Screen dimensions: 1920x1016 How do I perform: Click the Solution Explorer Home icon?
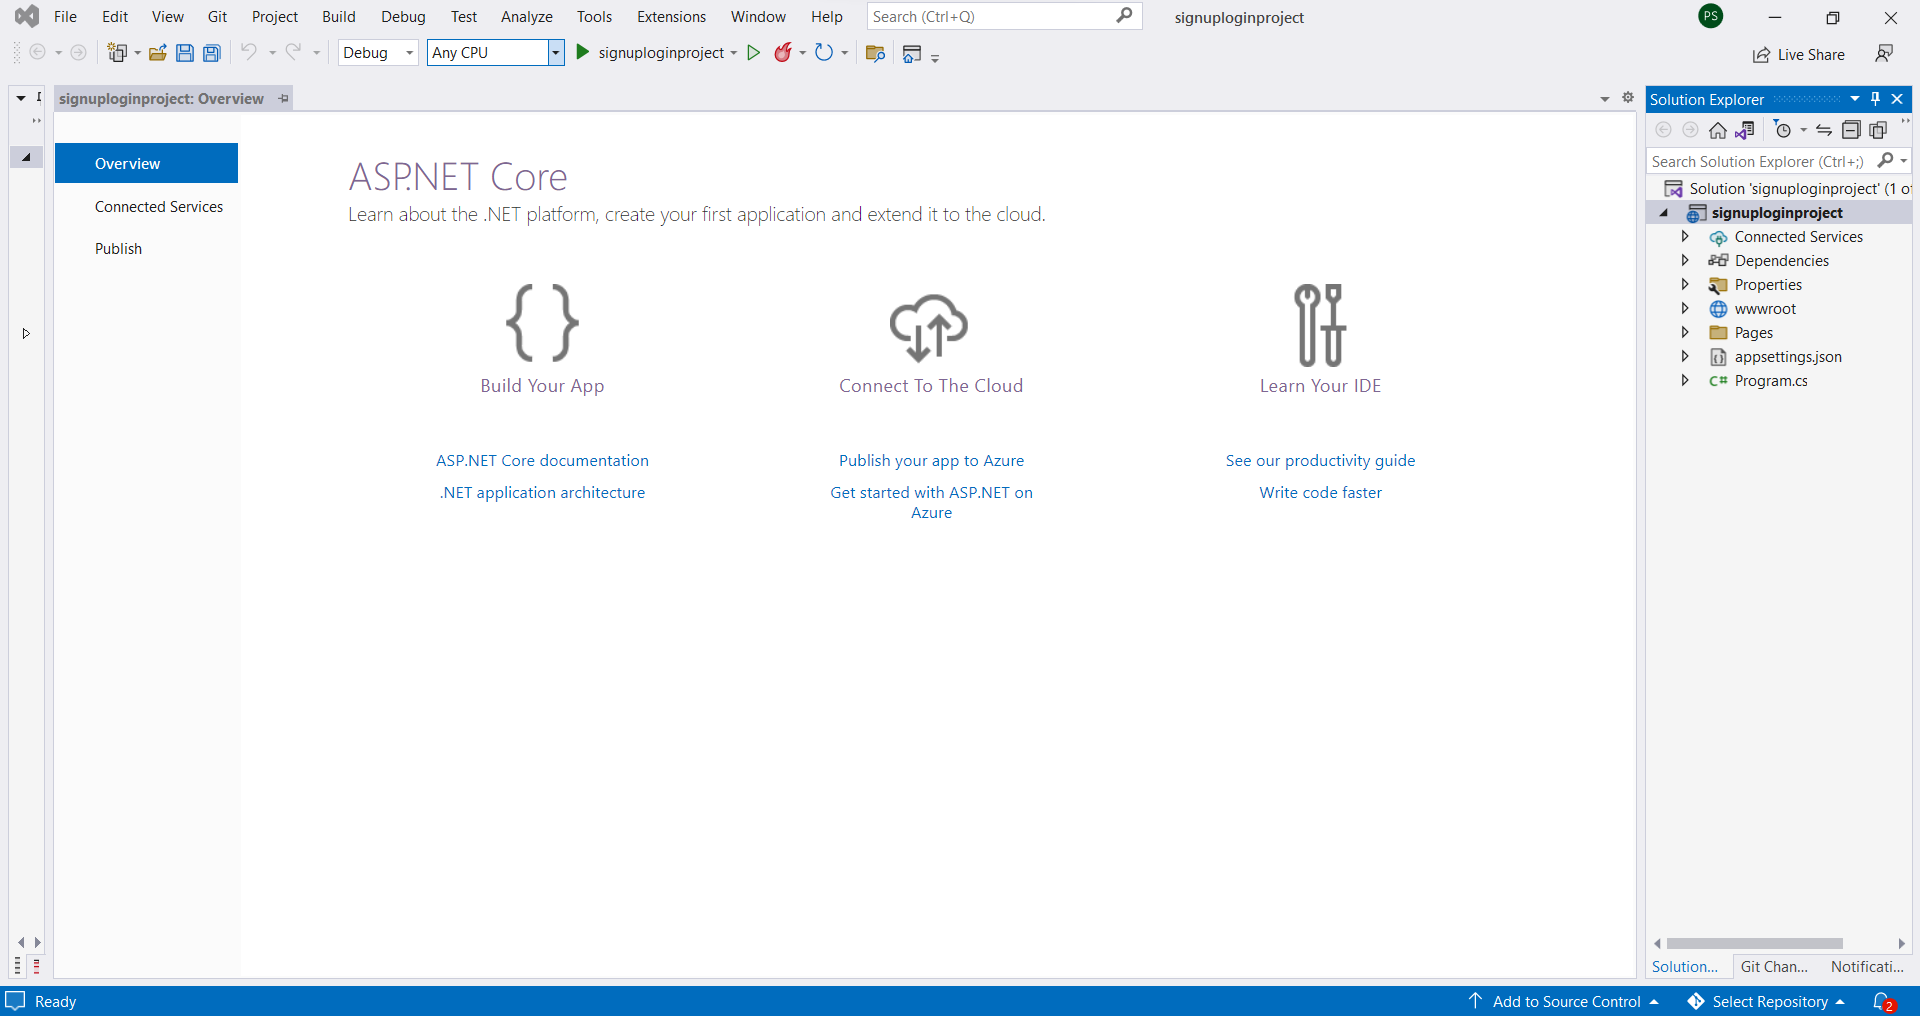point(1718,130)
